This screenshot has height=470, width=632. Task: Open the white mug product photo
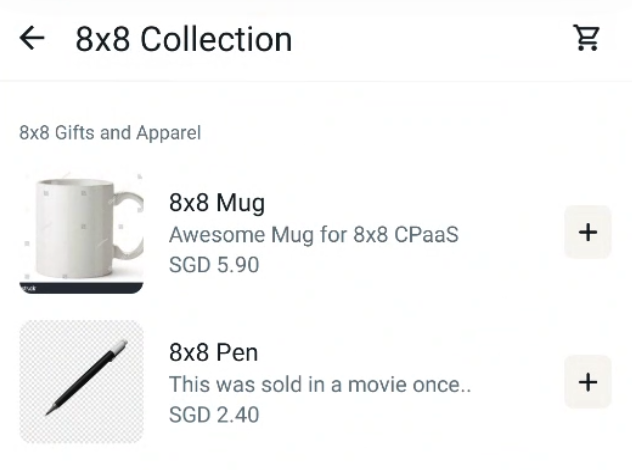pos(81,232)
